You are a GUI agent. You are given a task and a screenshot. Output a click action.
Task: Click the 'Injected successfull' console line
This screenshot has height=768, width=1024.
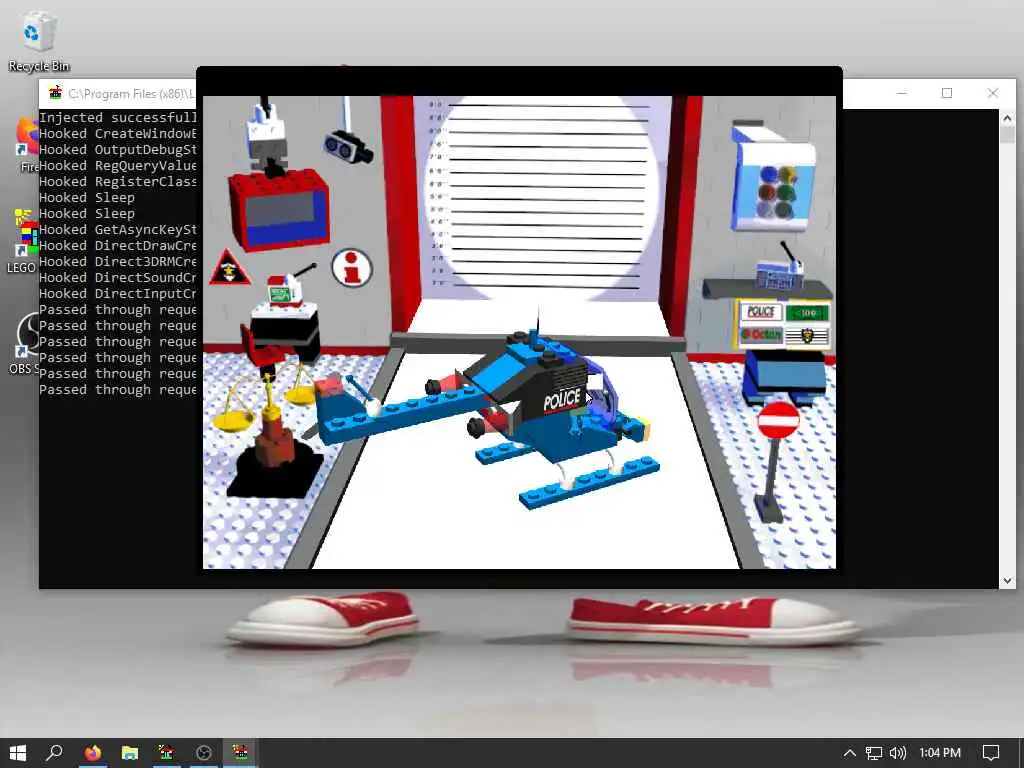point(118,118)
